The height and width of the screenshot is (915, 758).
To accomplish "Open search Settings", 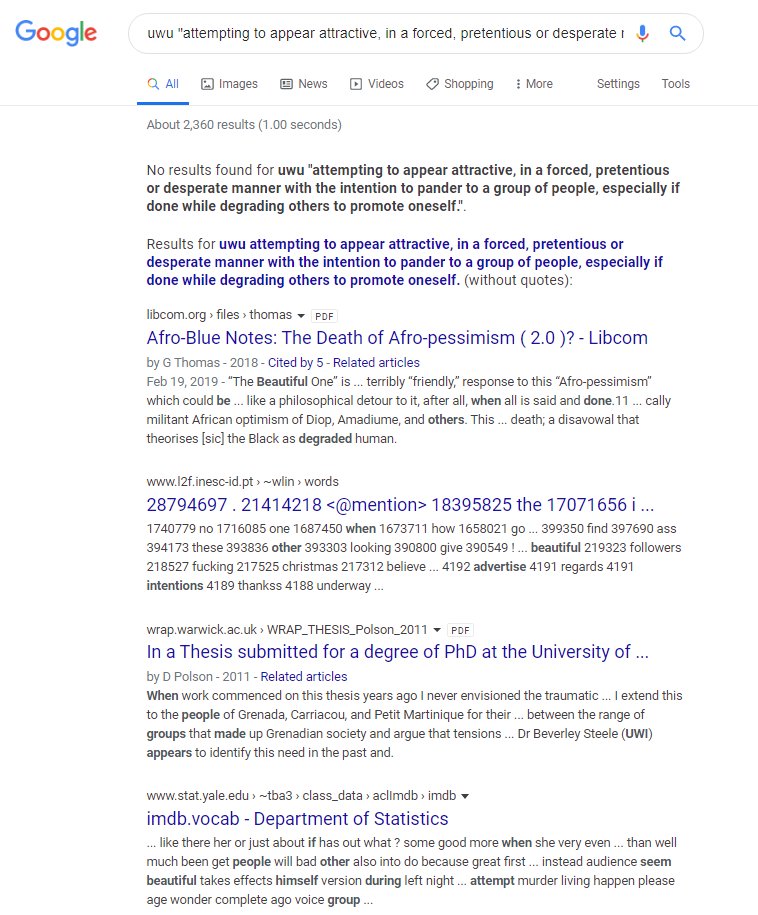I will (618, 84).
